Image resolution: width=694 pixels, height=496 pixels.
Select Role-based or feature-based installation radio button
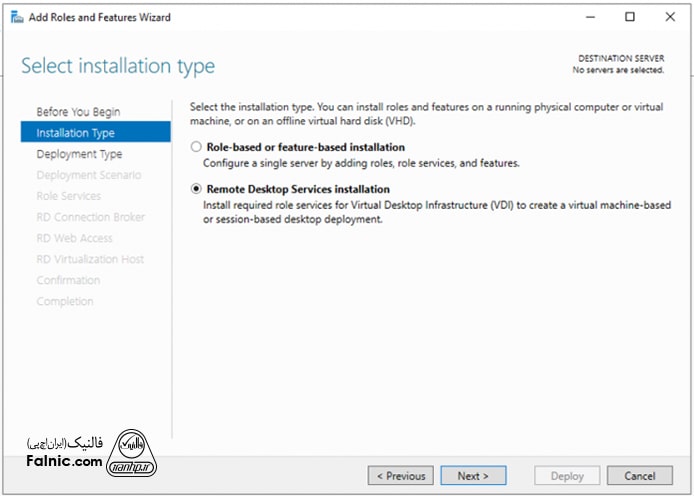pyautogui.click(x=196, y=147)
